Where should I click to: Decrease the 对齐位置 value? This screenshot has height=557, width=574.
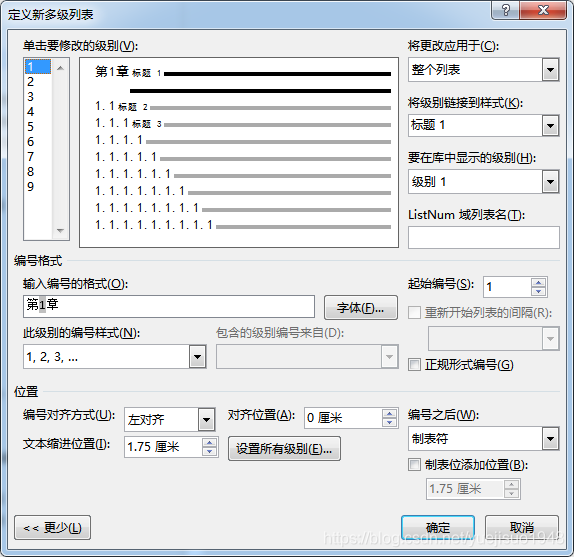point(390,422)
